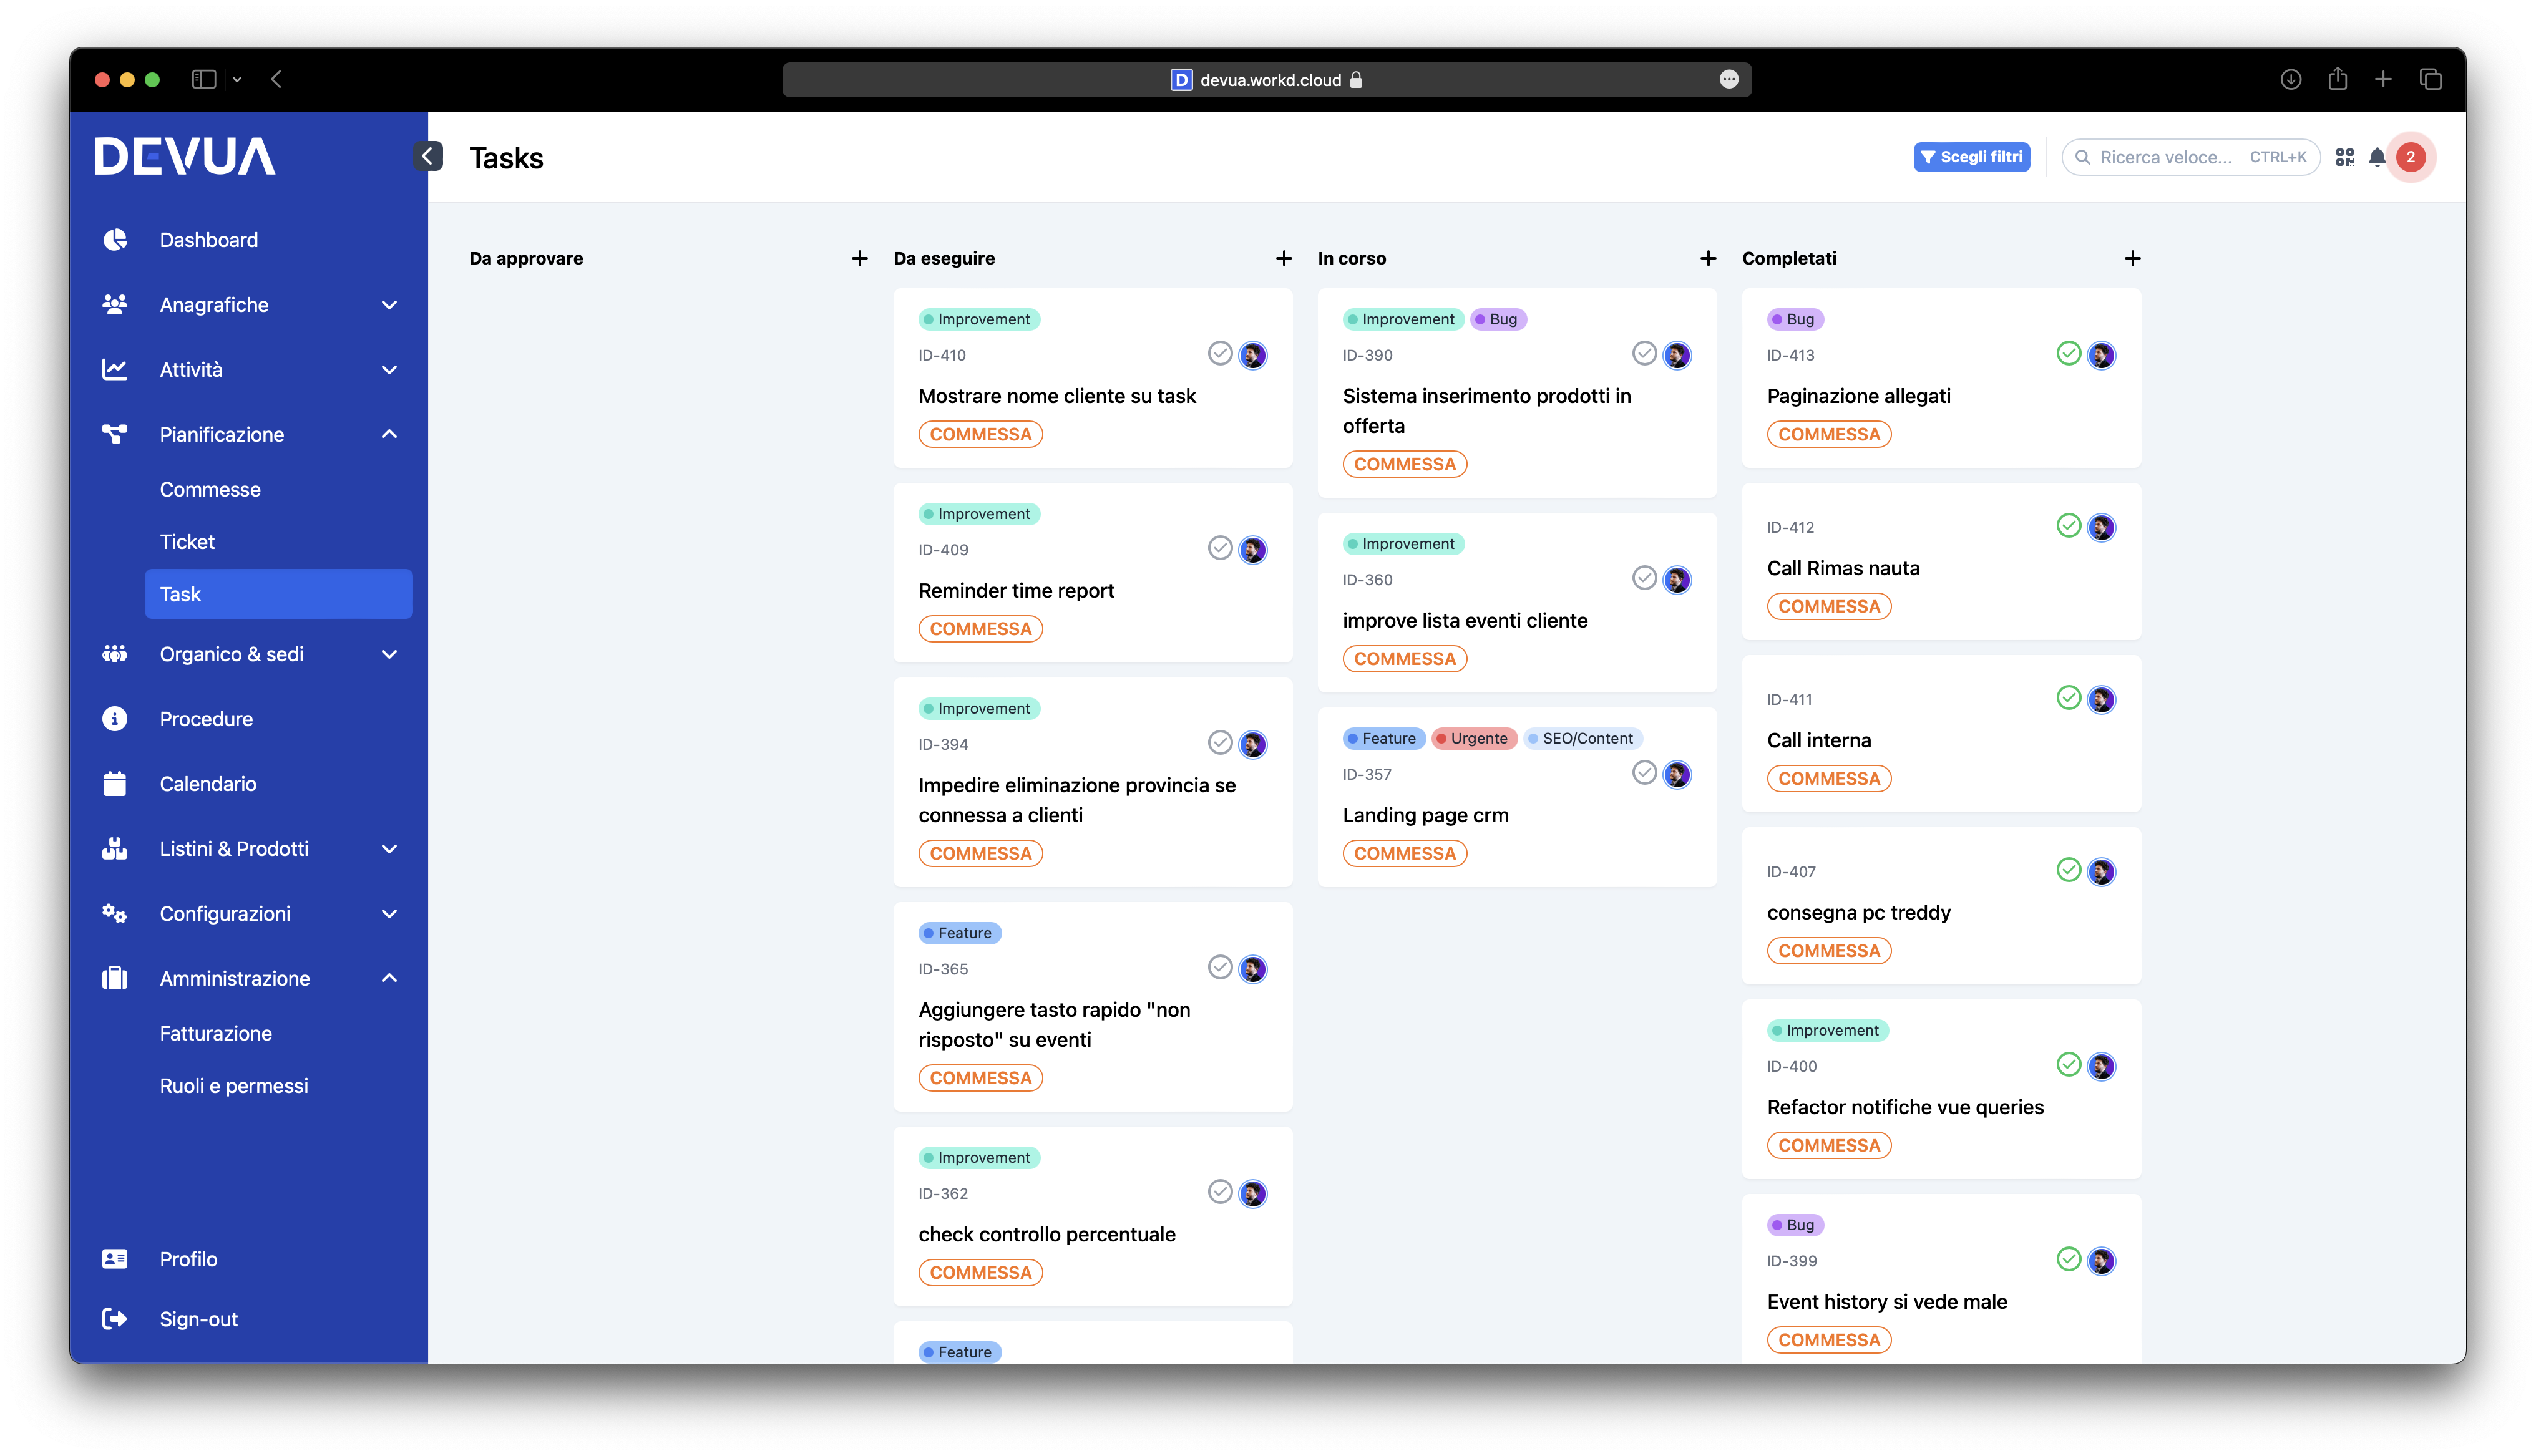This screenshot has height=1456, width=2536.
Task: Open the Scegli filtri panel
Action: tap(1971, 157)
